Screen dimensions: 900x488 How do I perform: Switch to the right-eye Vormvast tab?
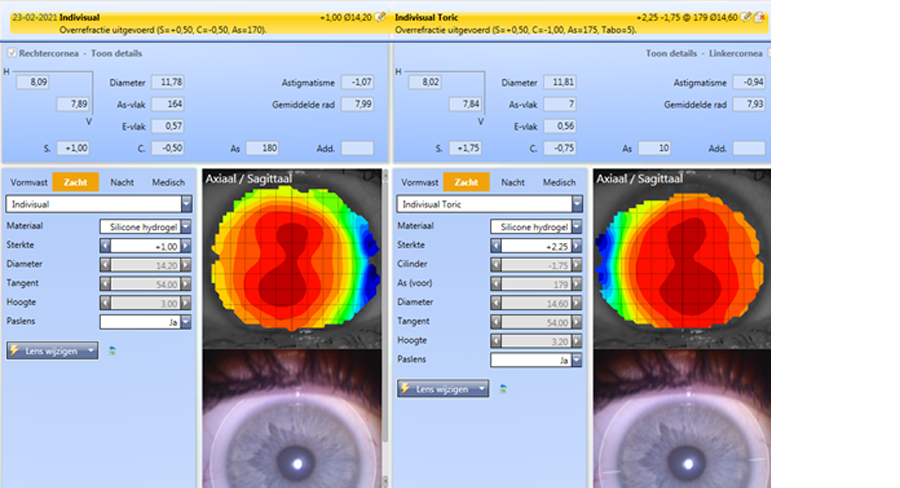tap(29, 182)
